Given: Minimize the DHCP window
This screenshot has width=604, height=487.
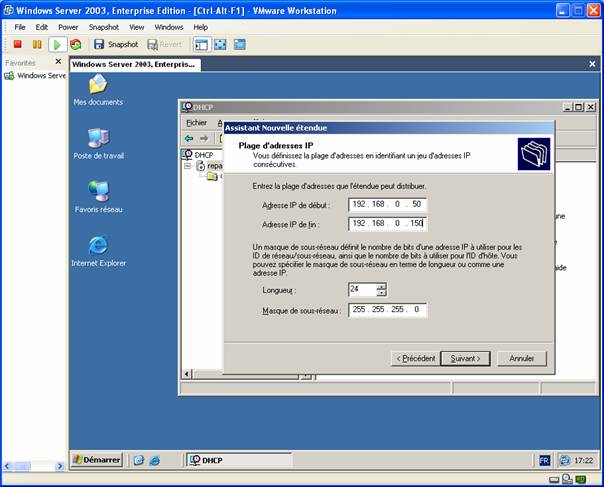Looking at the screenshot, I should 567,107.
